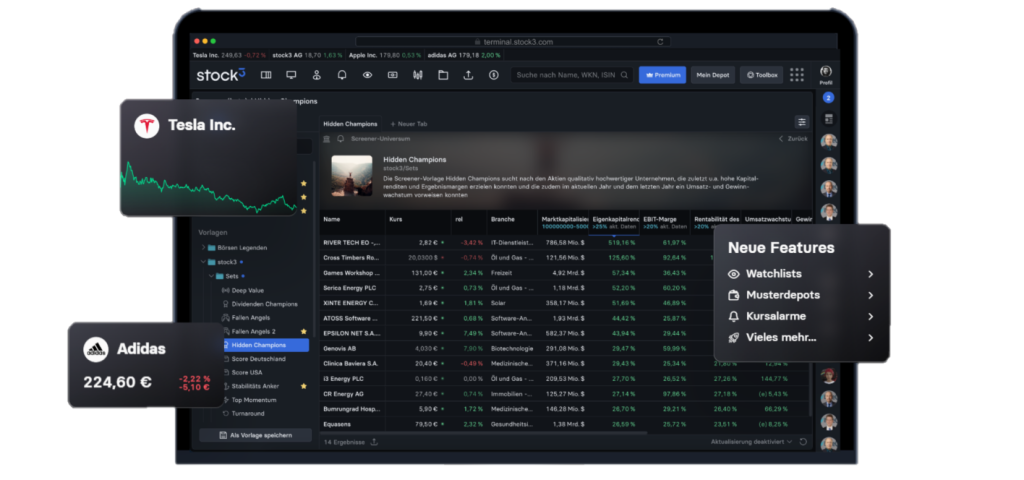The image size is (1024, 480).
Task: Click the upload/export icon in top toolbar
Action: click(x=467, y=75)
